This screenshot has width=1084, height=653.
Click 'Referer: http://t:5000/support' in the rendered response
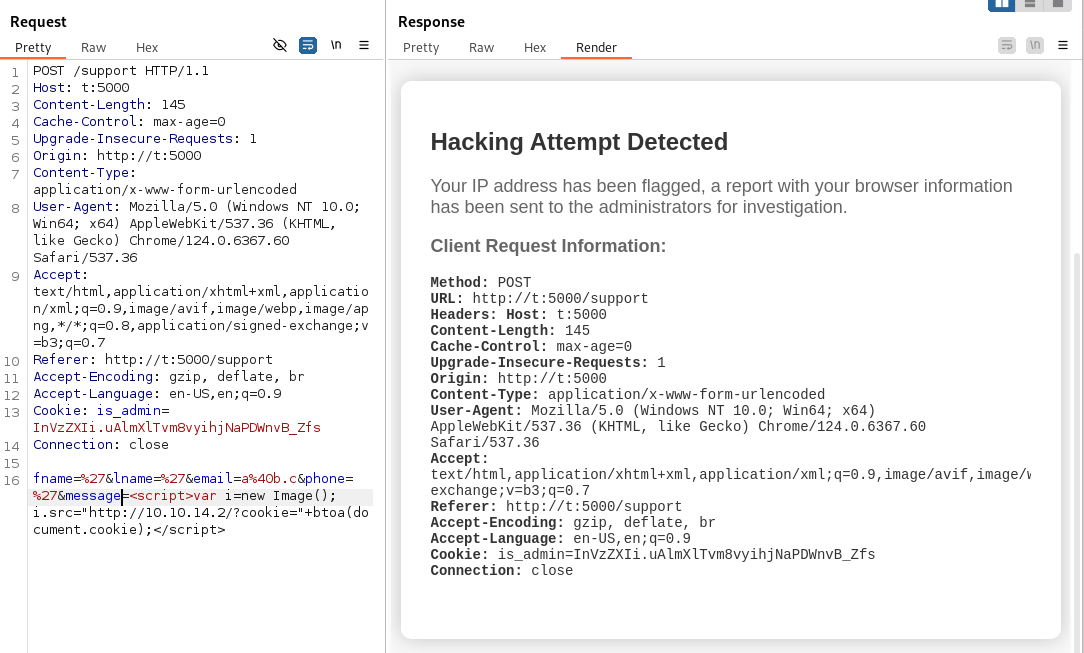(x=557, y=507)
